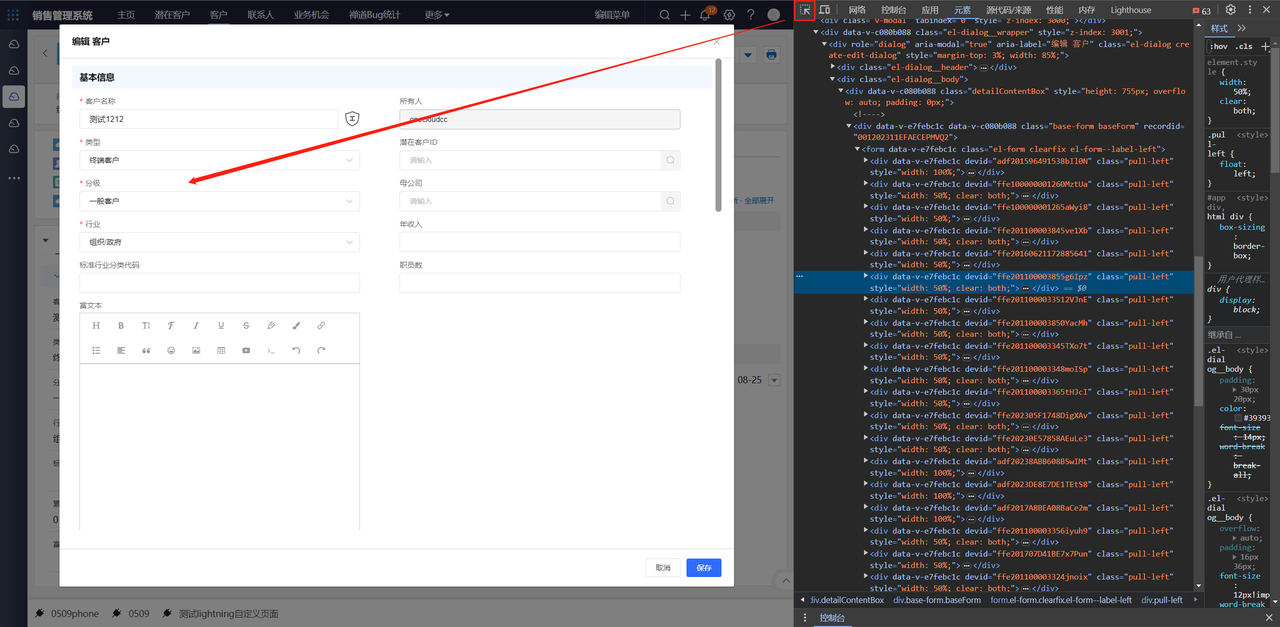Click the italic icon in rich text toolbar

(x=196, y=326)
